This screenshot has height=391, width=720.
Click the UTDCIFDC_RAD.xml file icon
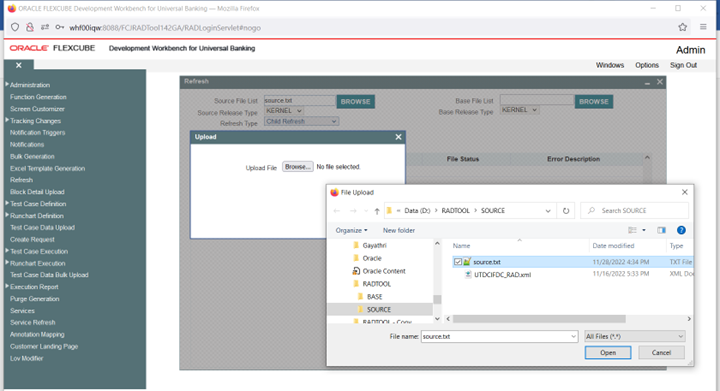[468, 274]
